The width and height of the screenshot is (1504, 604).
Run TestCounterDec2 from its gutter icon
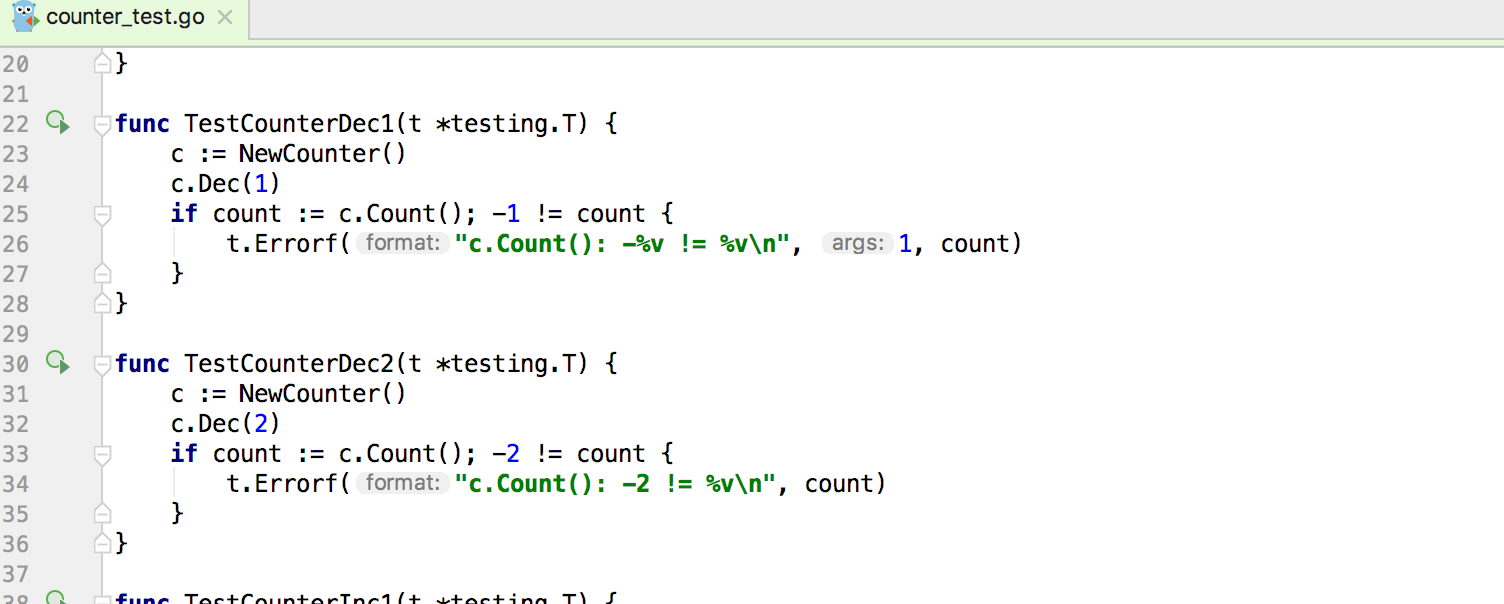[58, 363]
